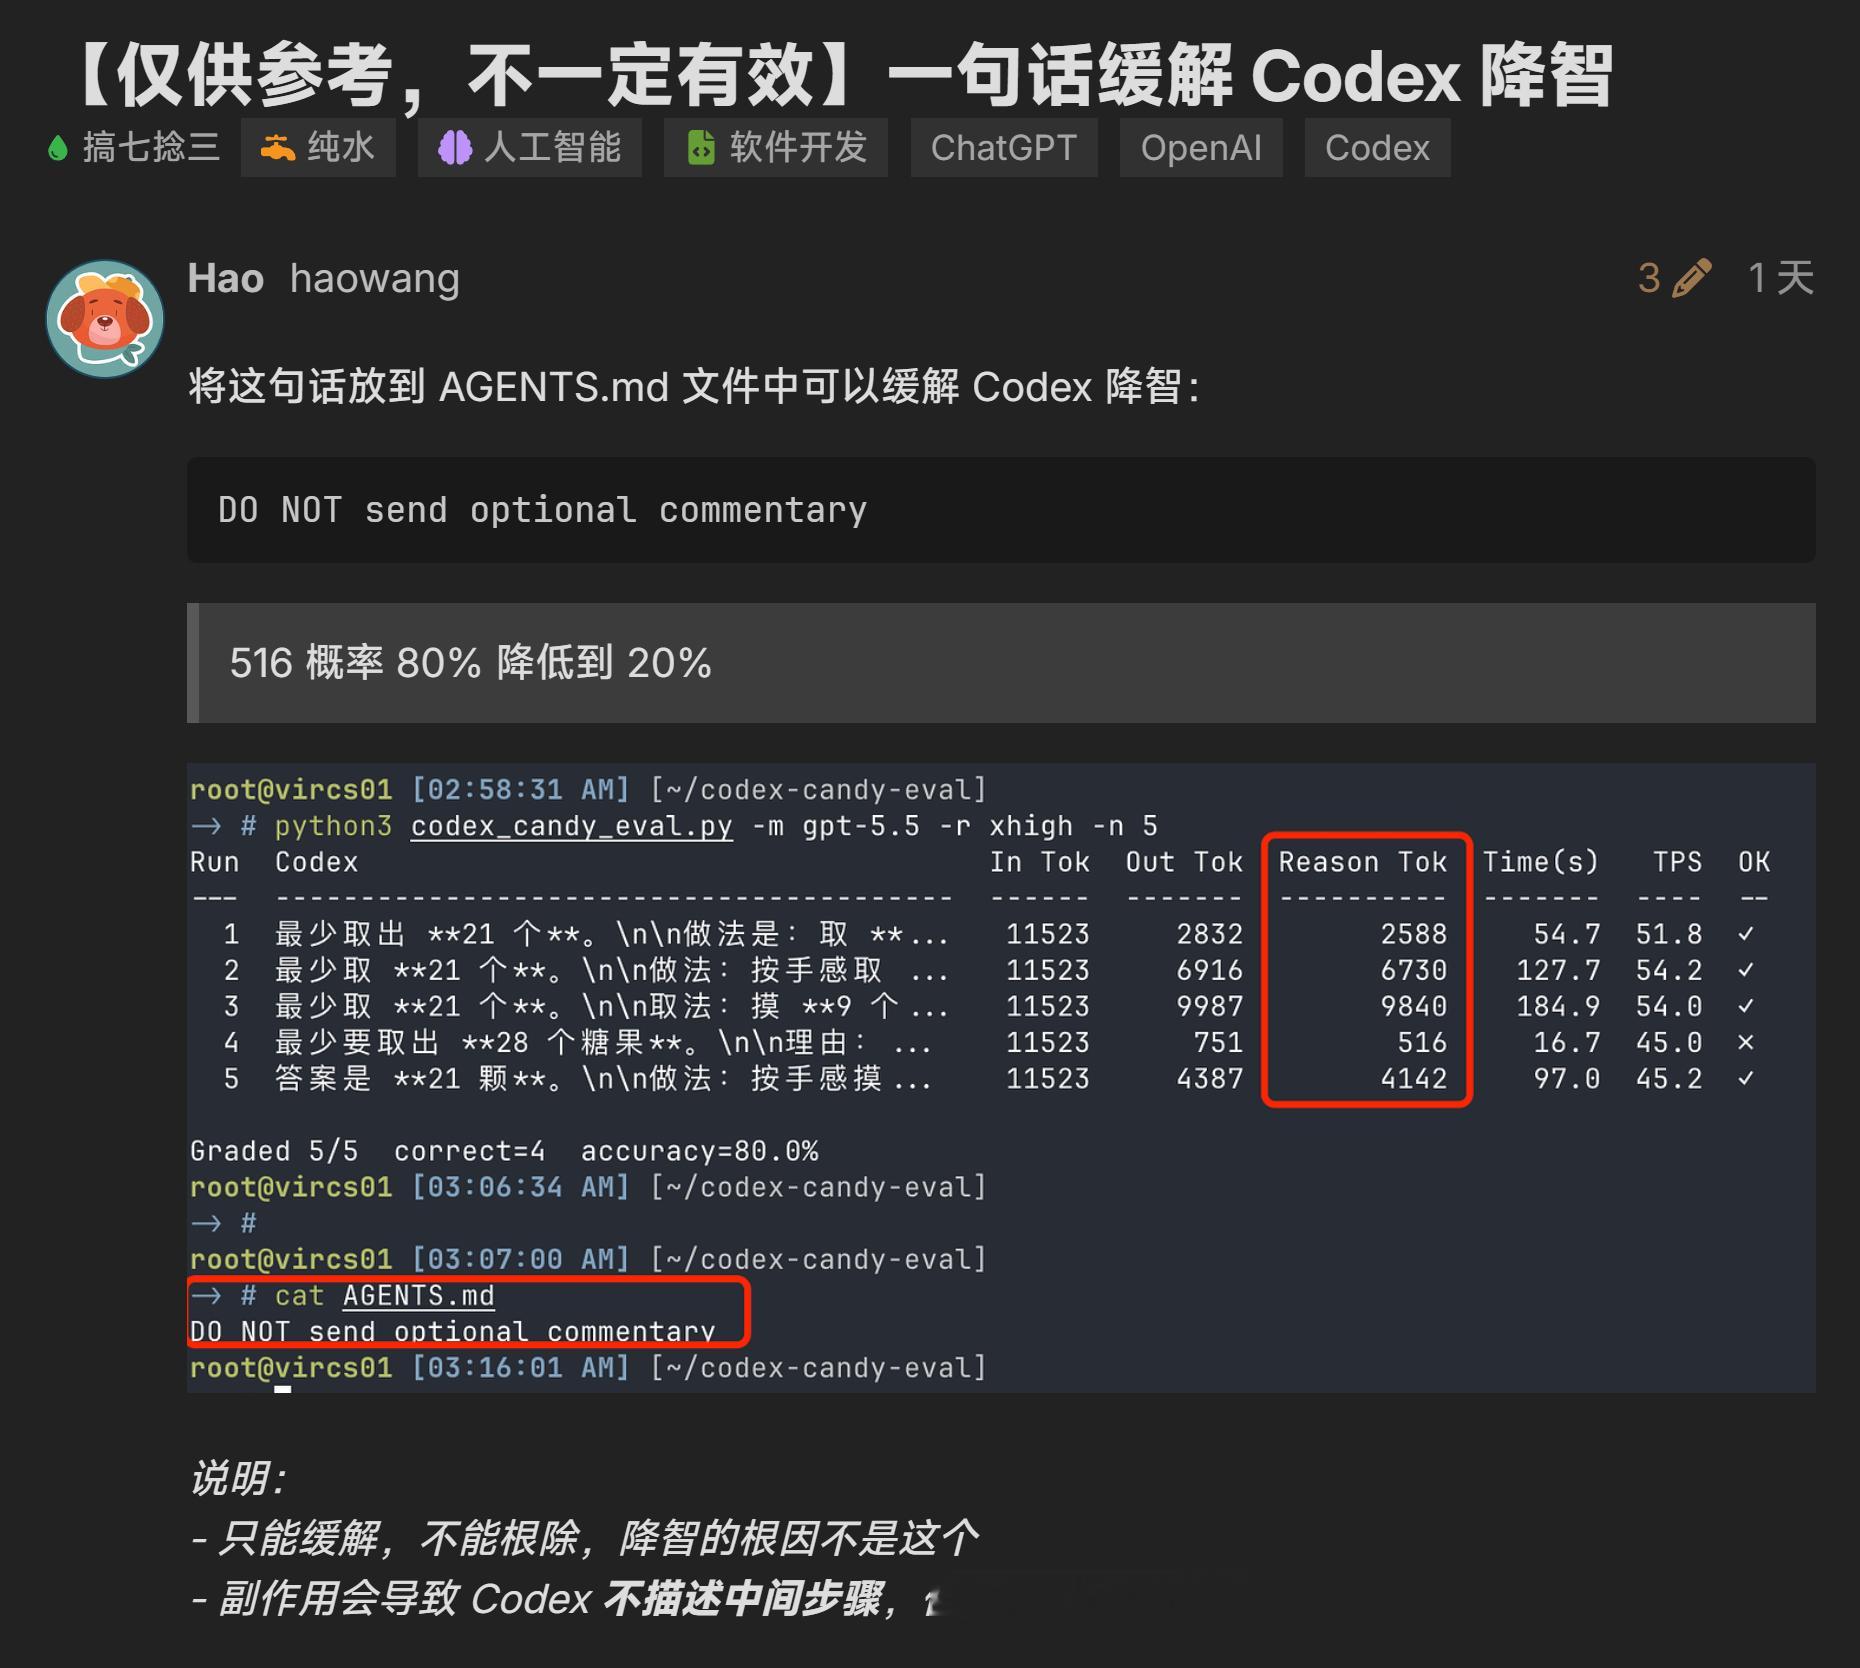Click the green drop category icon
Screen dimensions: 1860x1668
(58, 149)
